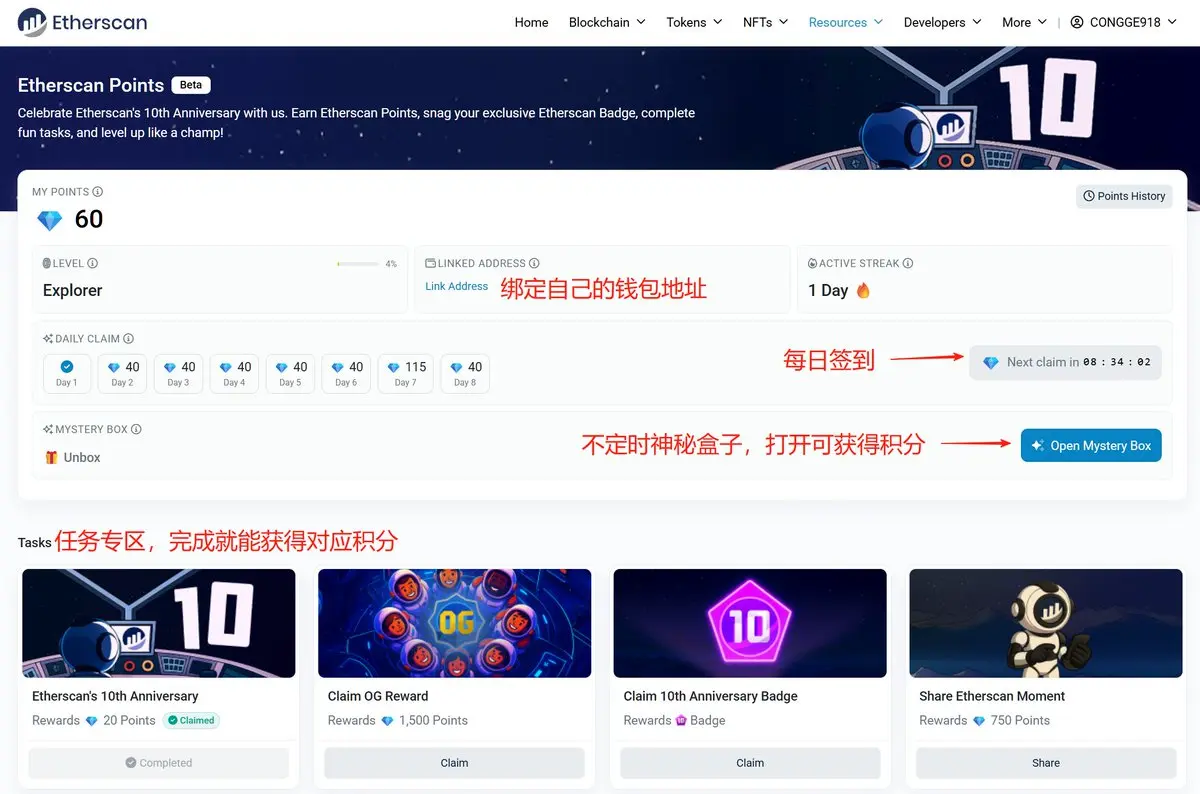Click the Level progress bar
The height and width of the screenshot is (794, 1200).
[x=358, y=264]
